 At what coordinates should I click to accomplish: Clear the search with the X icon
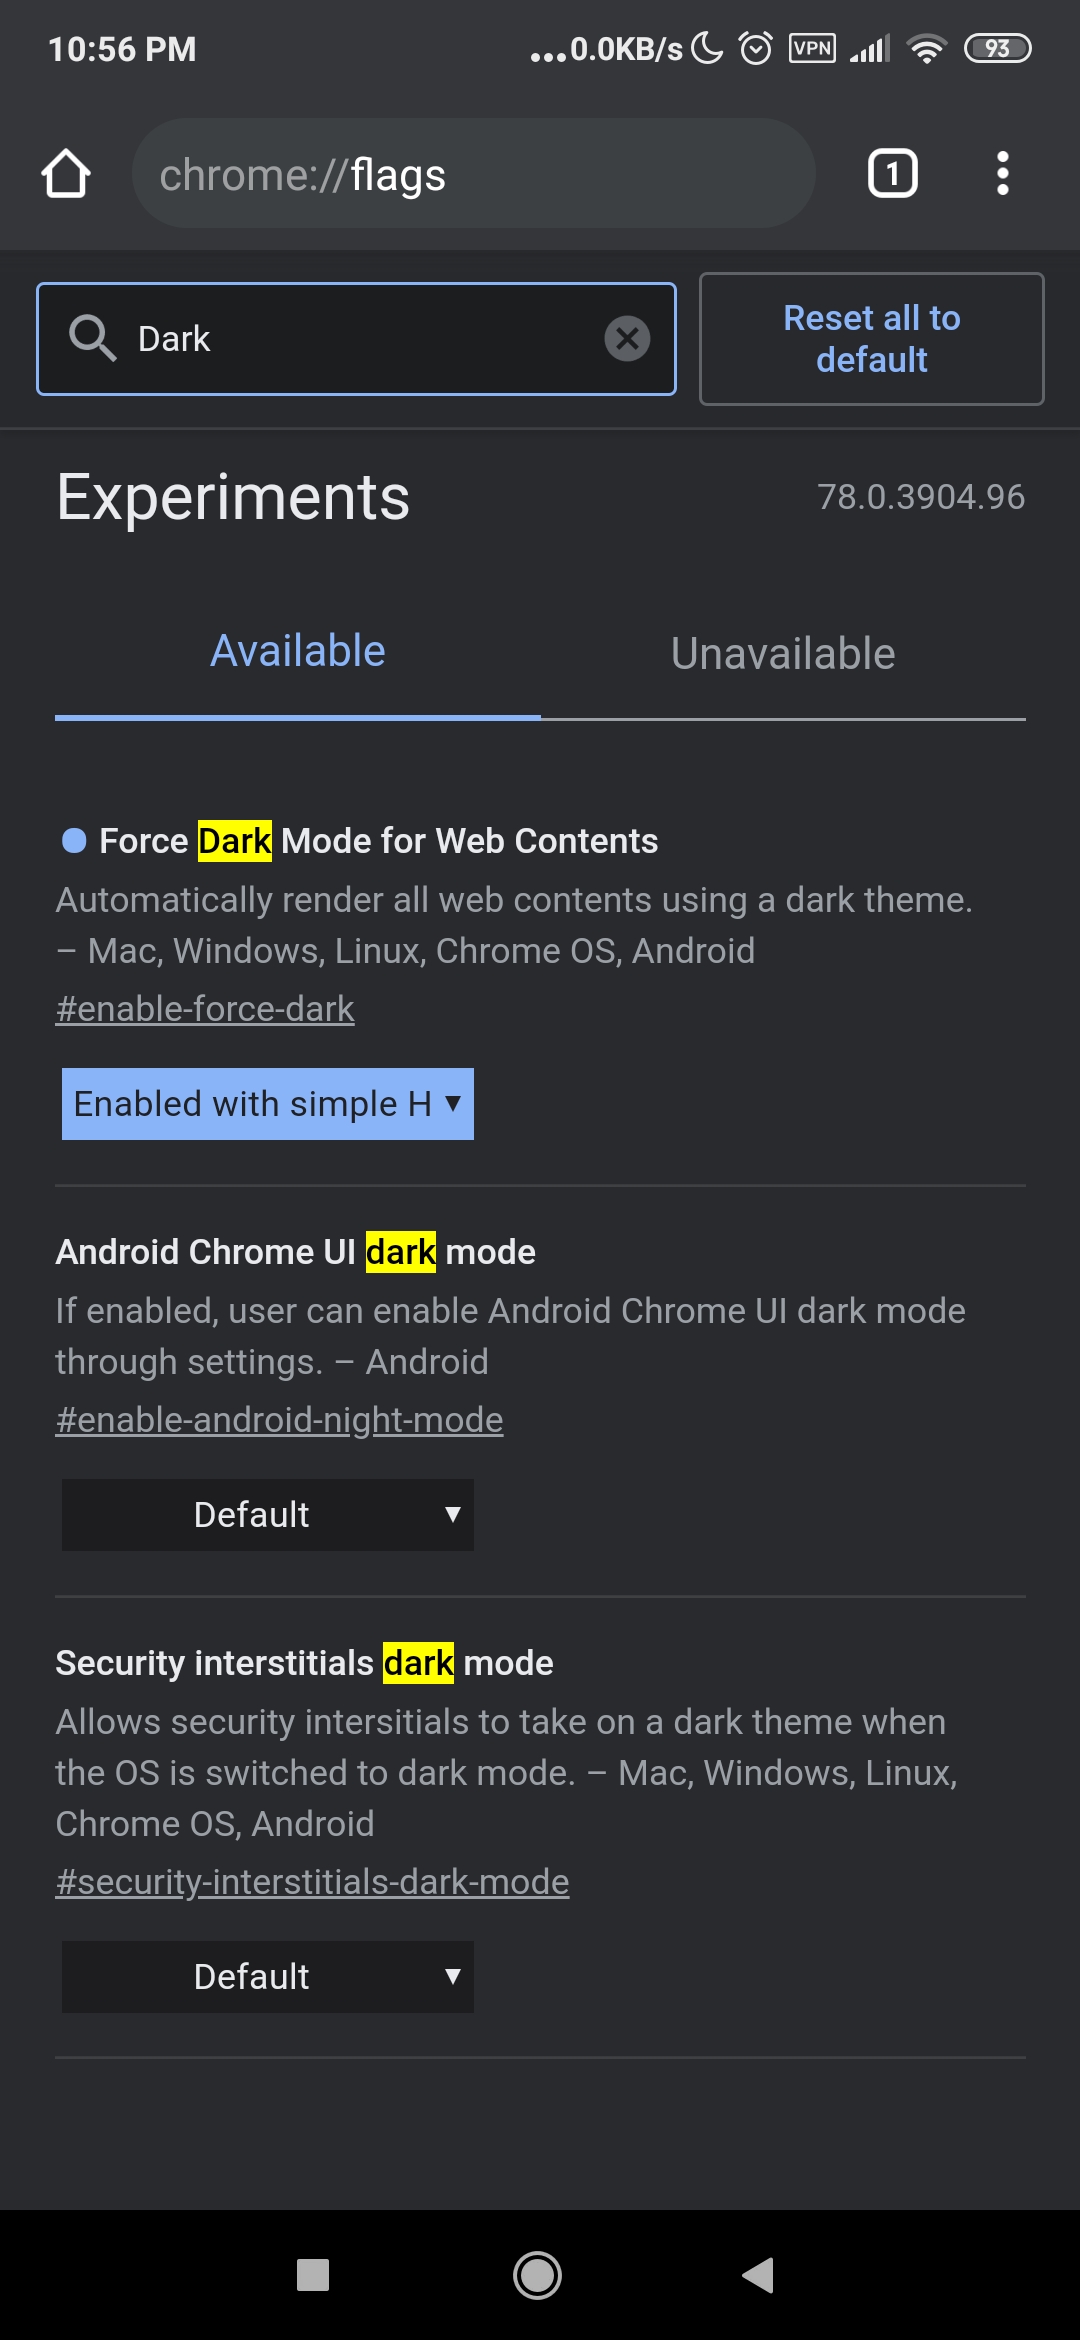point(628,338)
